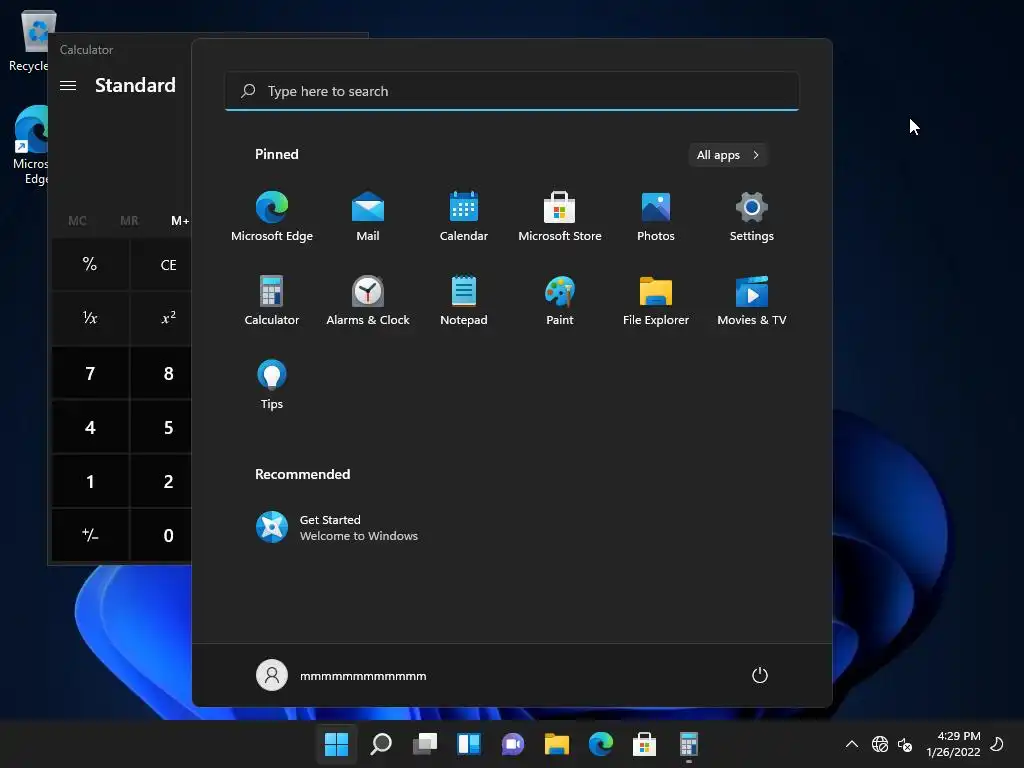Select the Microsoft Edge desktop shortcut
1024x768 pixels.
click(29, 145)
